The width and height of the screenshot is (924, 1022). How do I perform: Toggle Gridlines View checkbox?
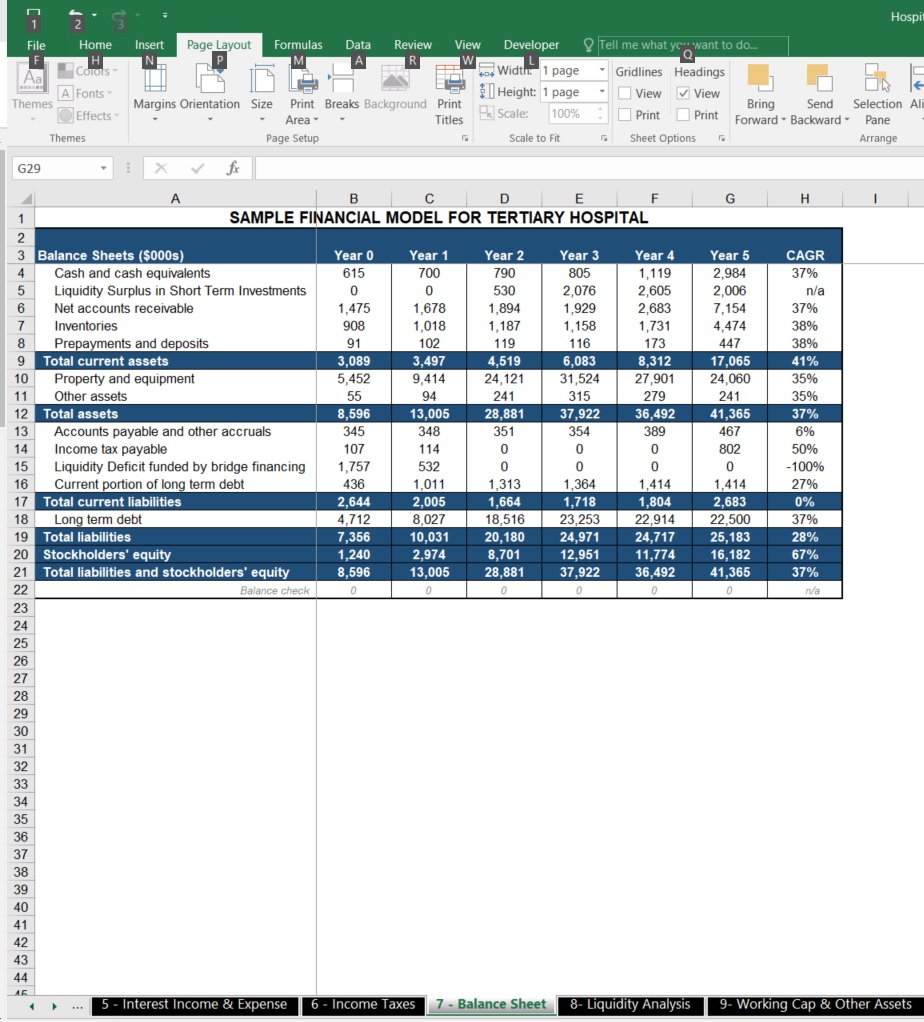pyautogui.click(x=624, y=93)
